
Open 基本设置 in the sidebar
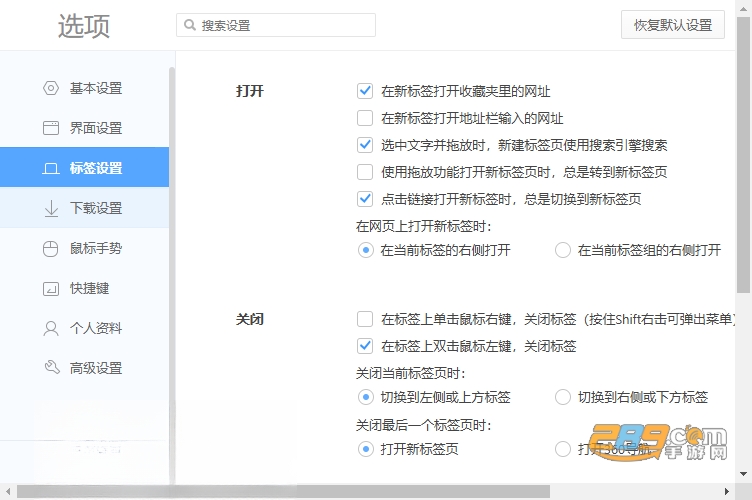pos(84,88)
